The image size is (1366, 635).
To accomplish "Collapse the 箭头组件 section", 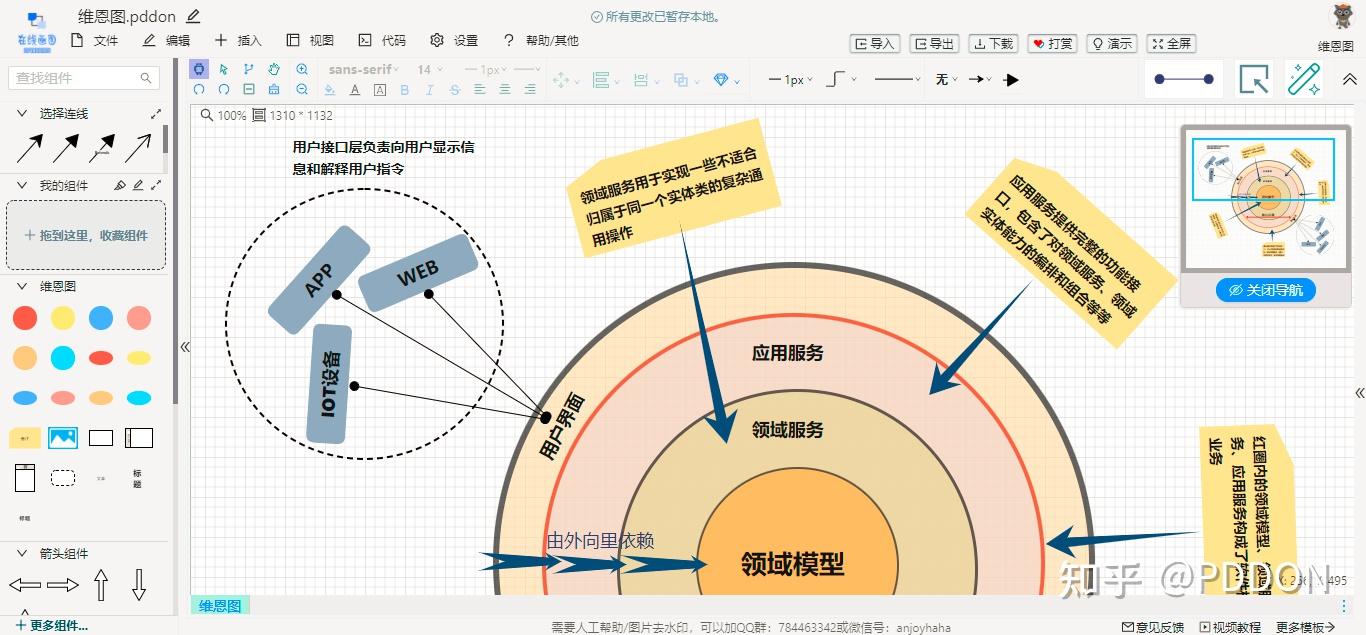I will pos(22,553).
